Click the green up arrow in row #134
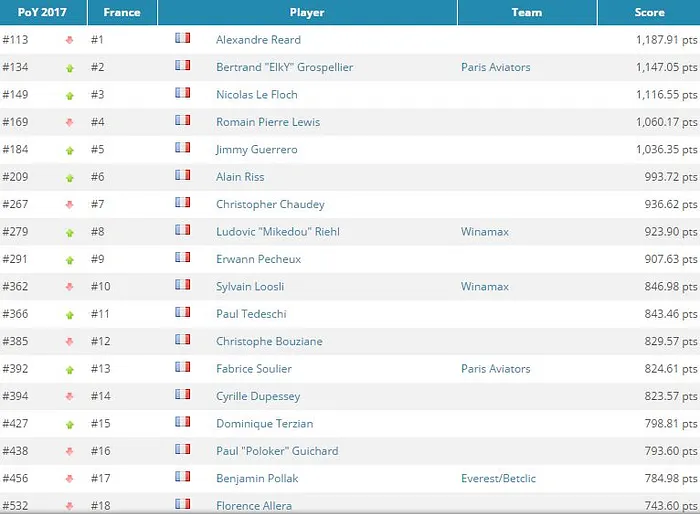The image size is (700, 514). [69, 68]
